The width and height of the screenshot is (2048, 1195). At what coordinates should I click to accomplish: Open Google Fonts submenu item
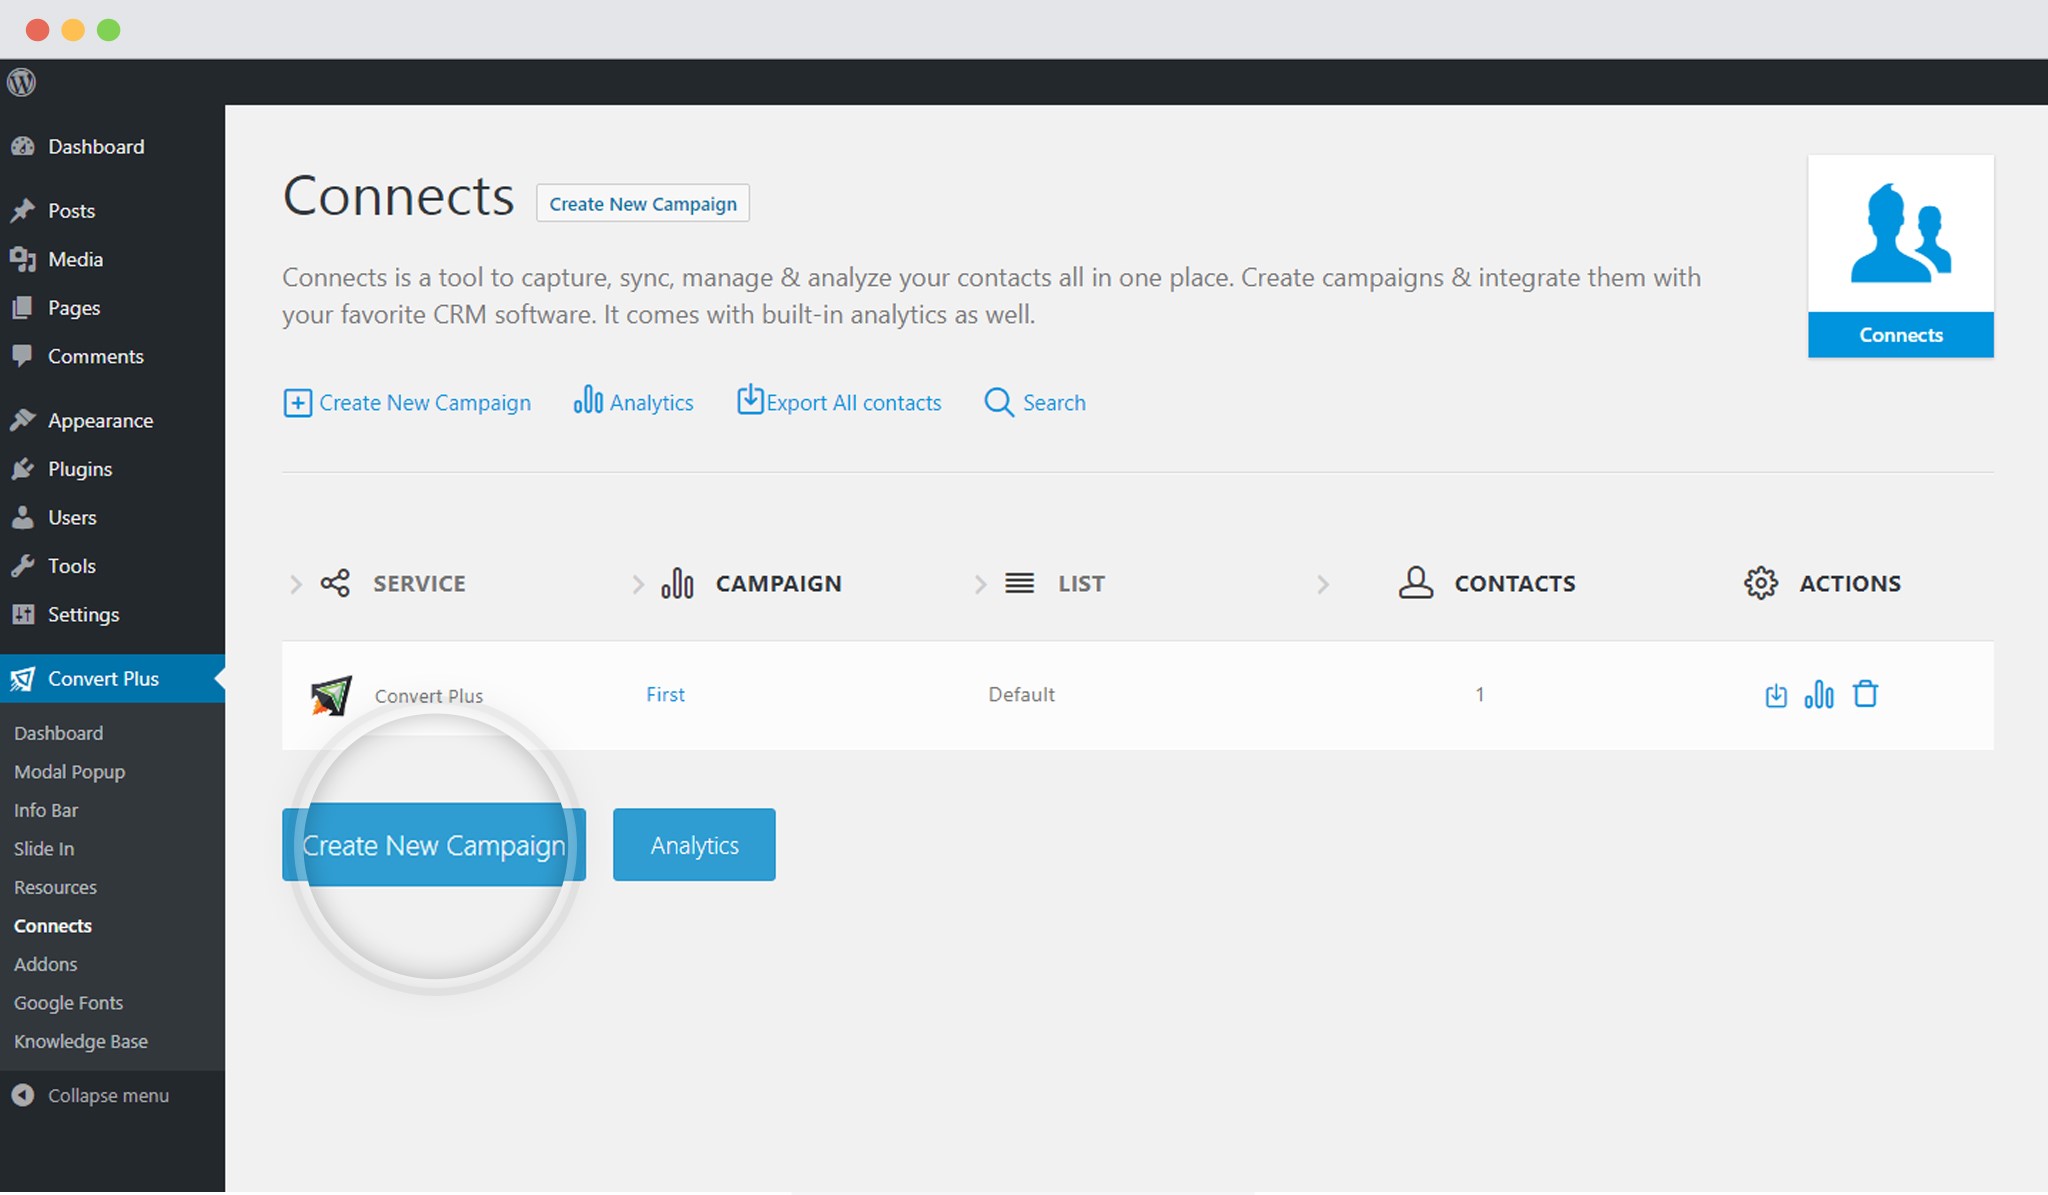[68, 1003]
